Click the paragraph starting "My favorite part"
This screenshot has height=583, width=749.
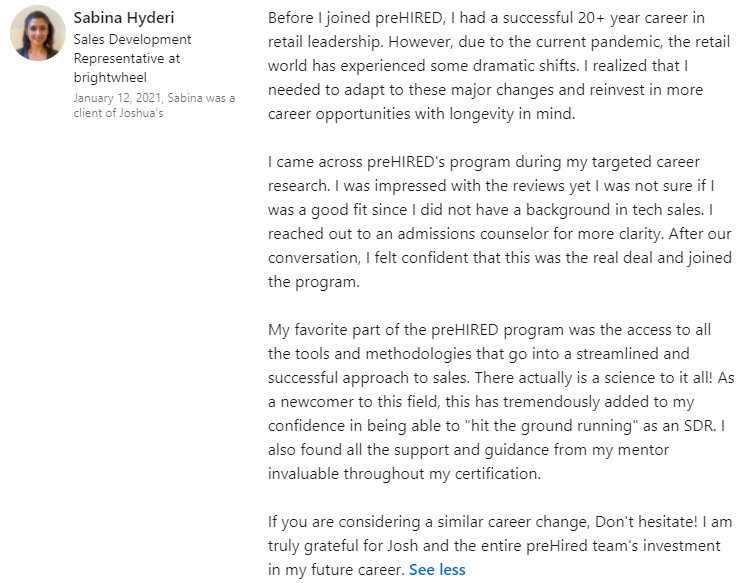pos(500,401)
